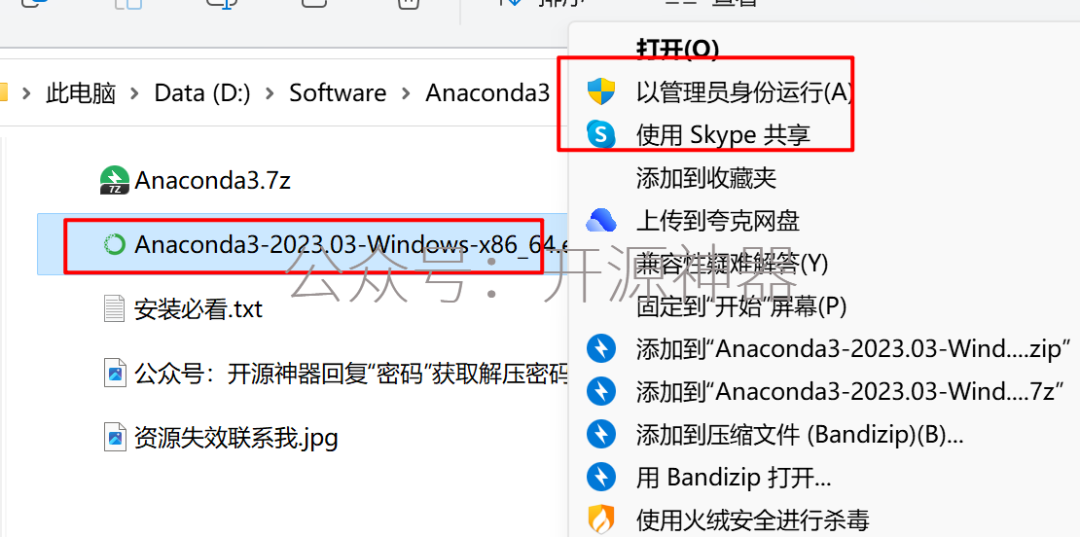Image resolution: width=1080 pixels, height=537 pixels.
Task: Click the Anaconda3.7z archive icon
Action: [114, 180]
